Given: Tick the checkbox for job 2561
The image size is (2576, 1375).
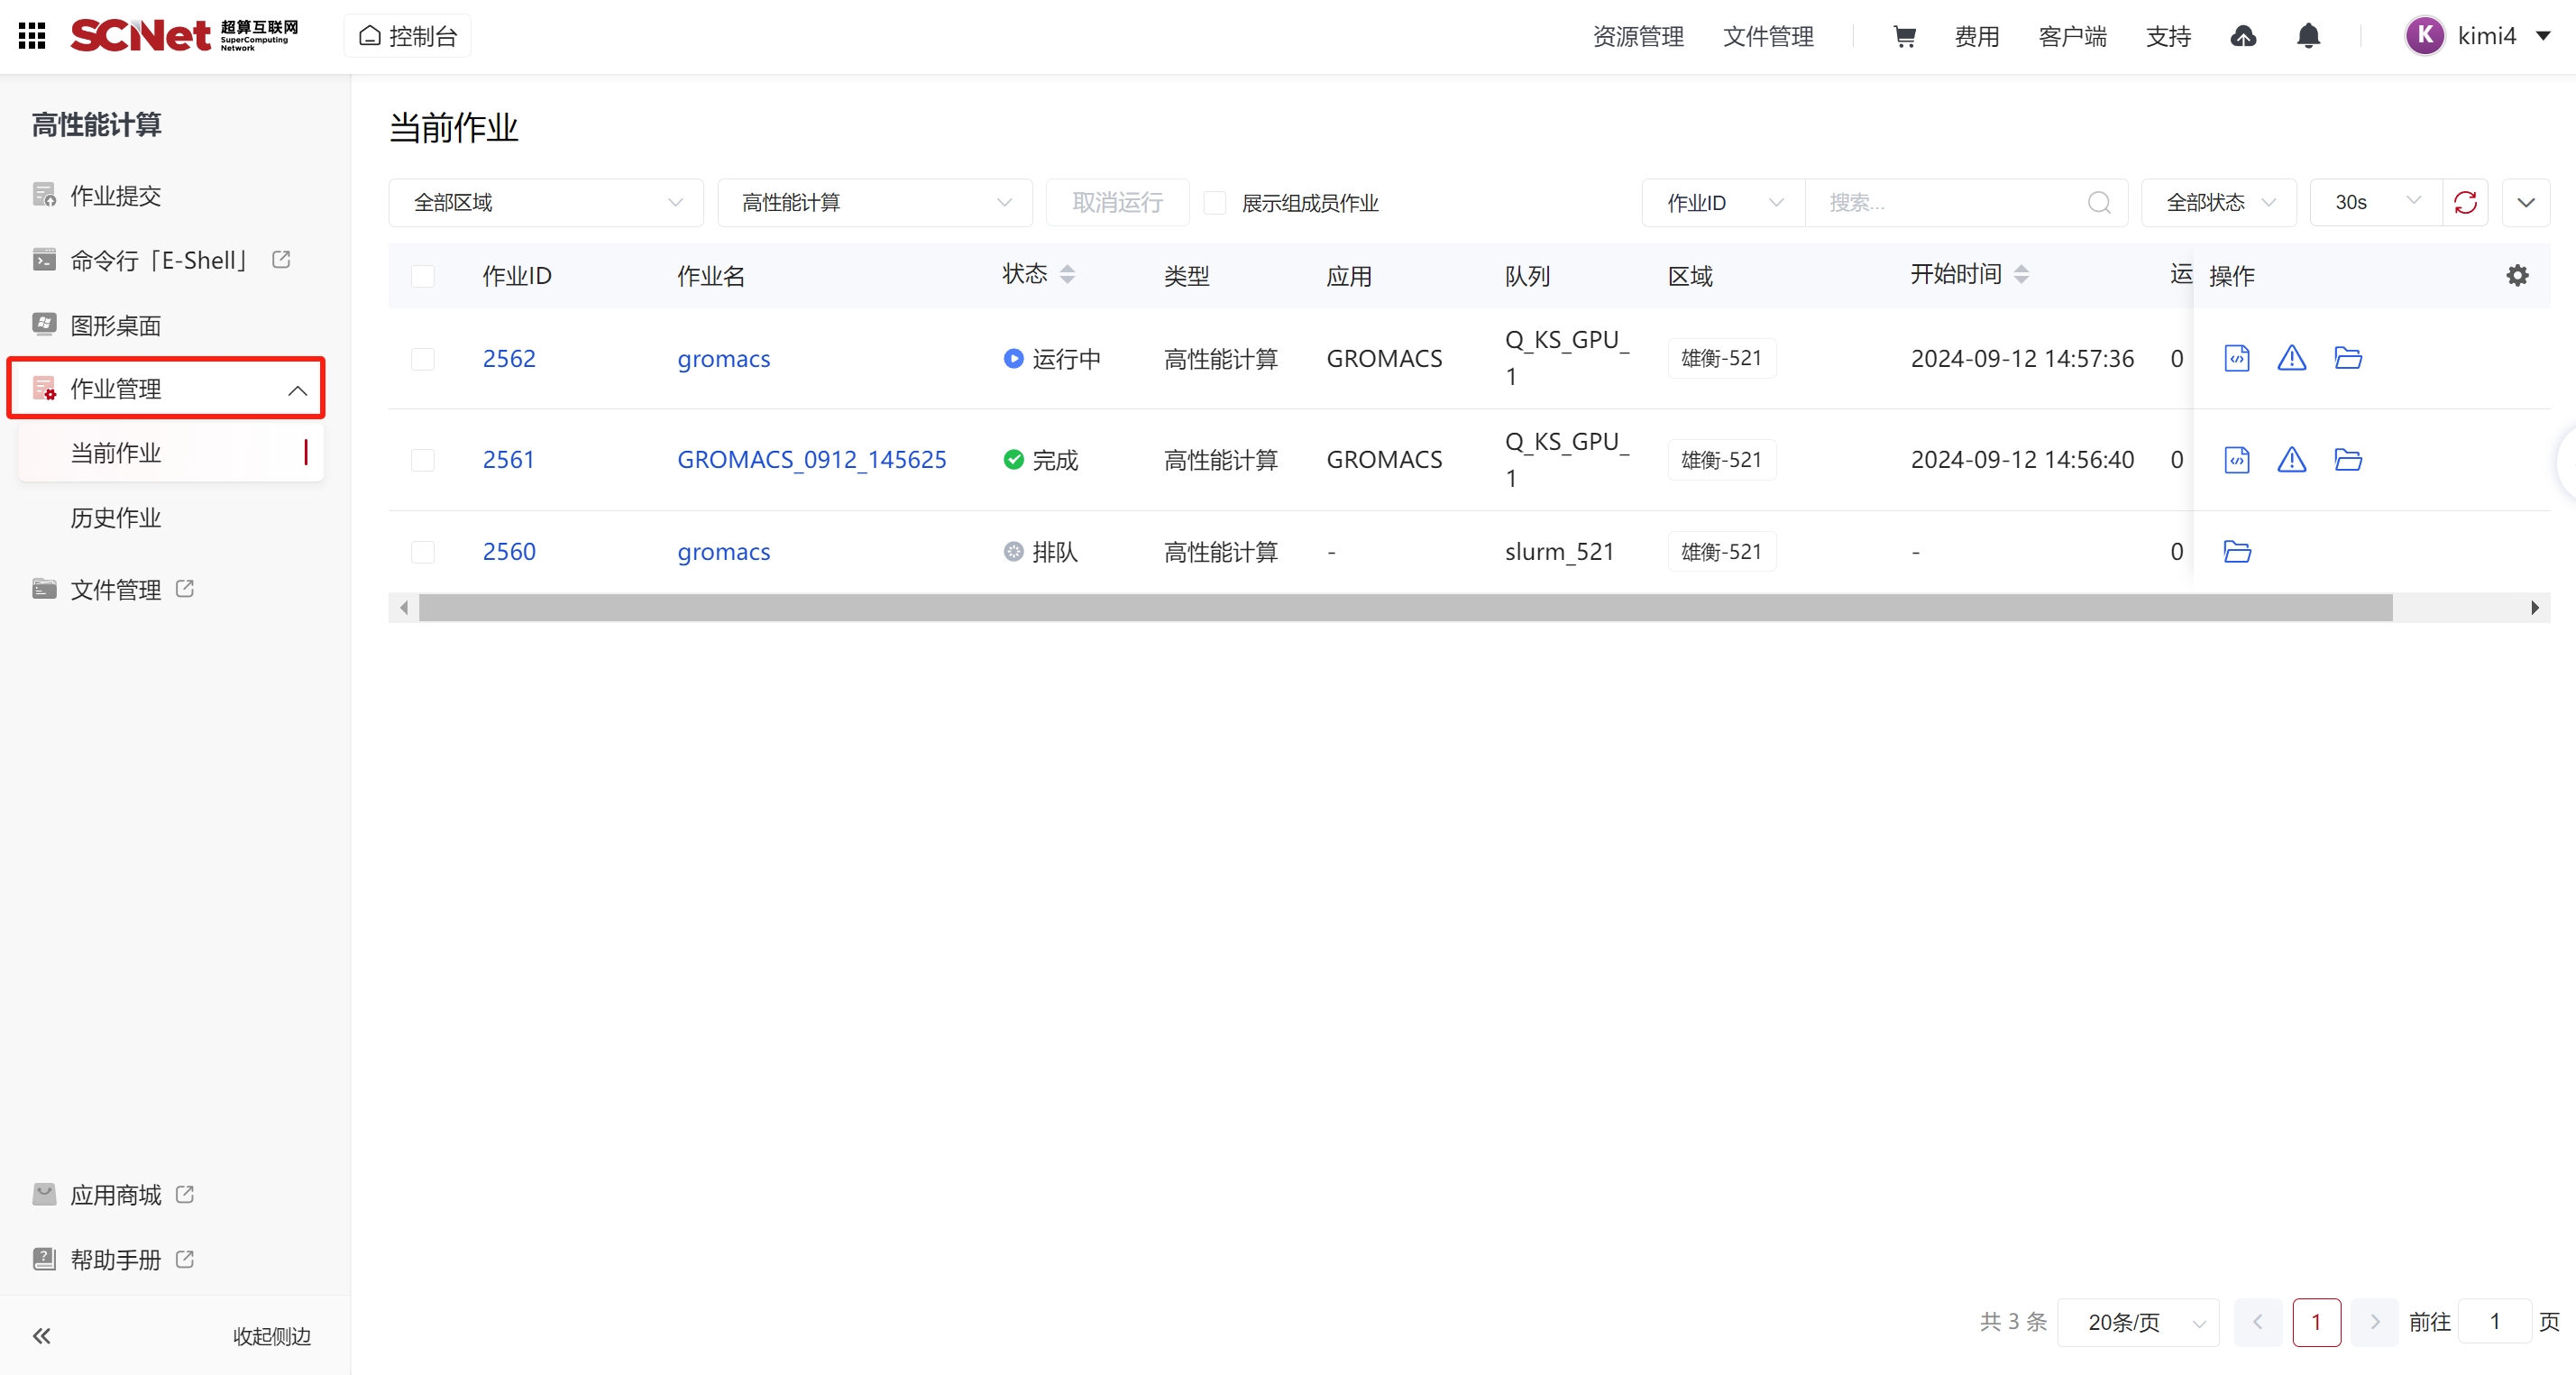Looking at the screenshot, I should click(423, 460).
